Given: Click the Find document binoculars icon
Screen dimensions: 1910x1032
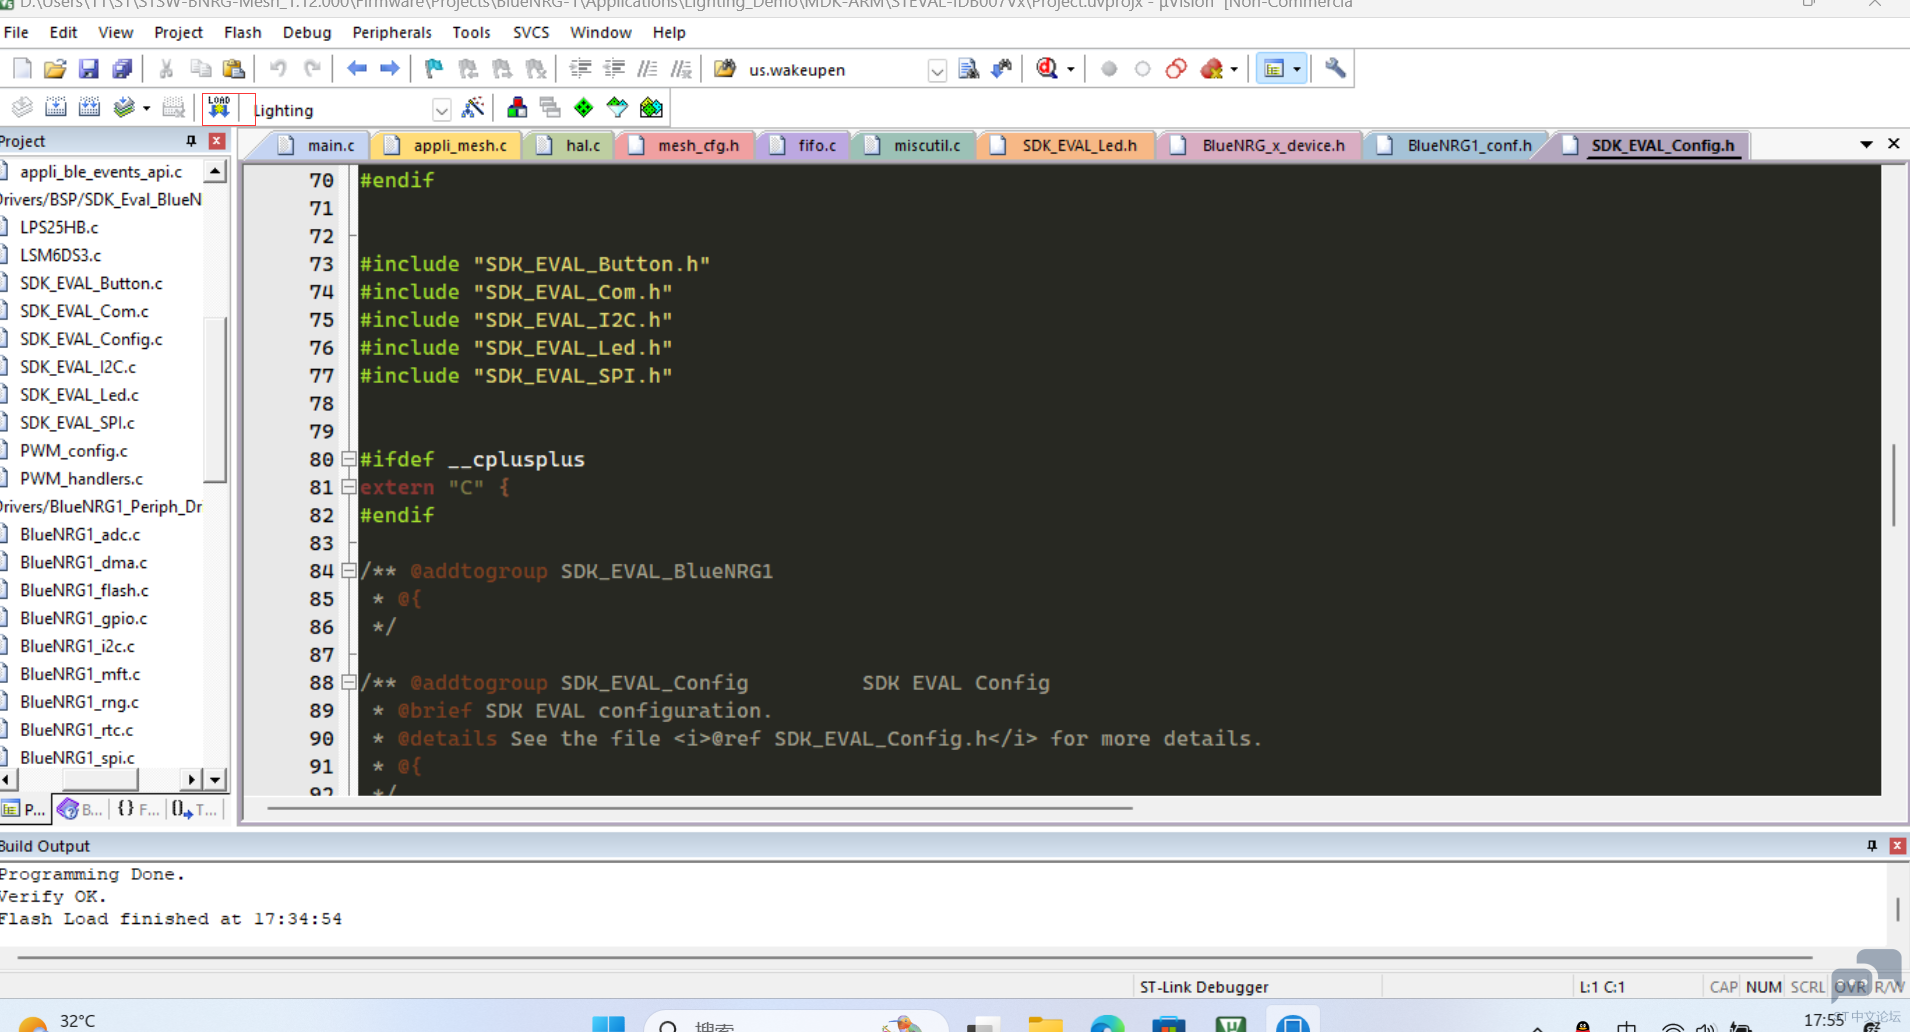Looking at the screenshot, I should coord(968,69).
